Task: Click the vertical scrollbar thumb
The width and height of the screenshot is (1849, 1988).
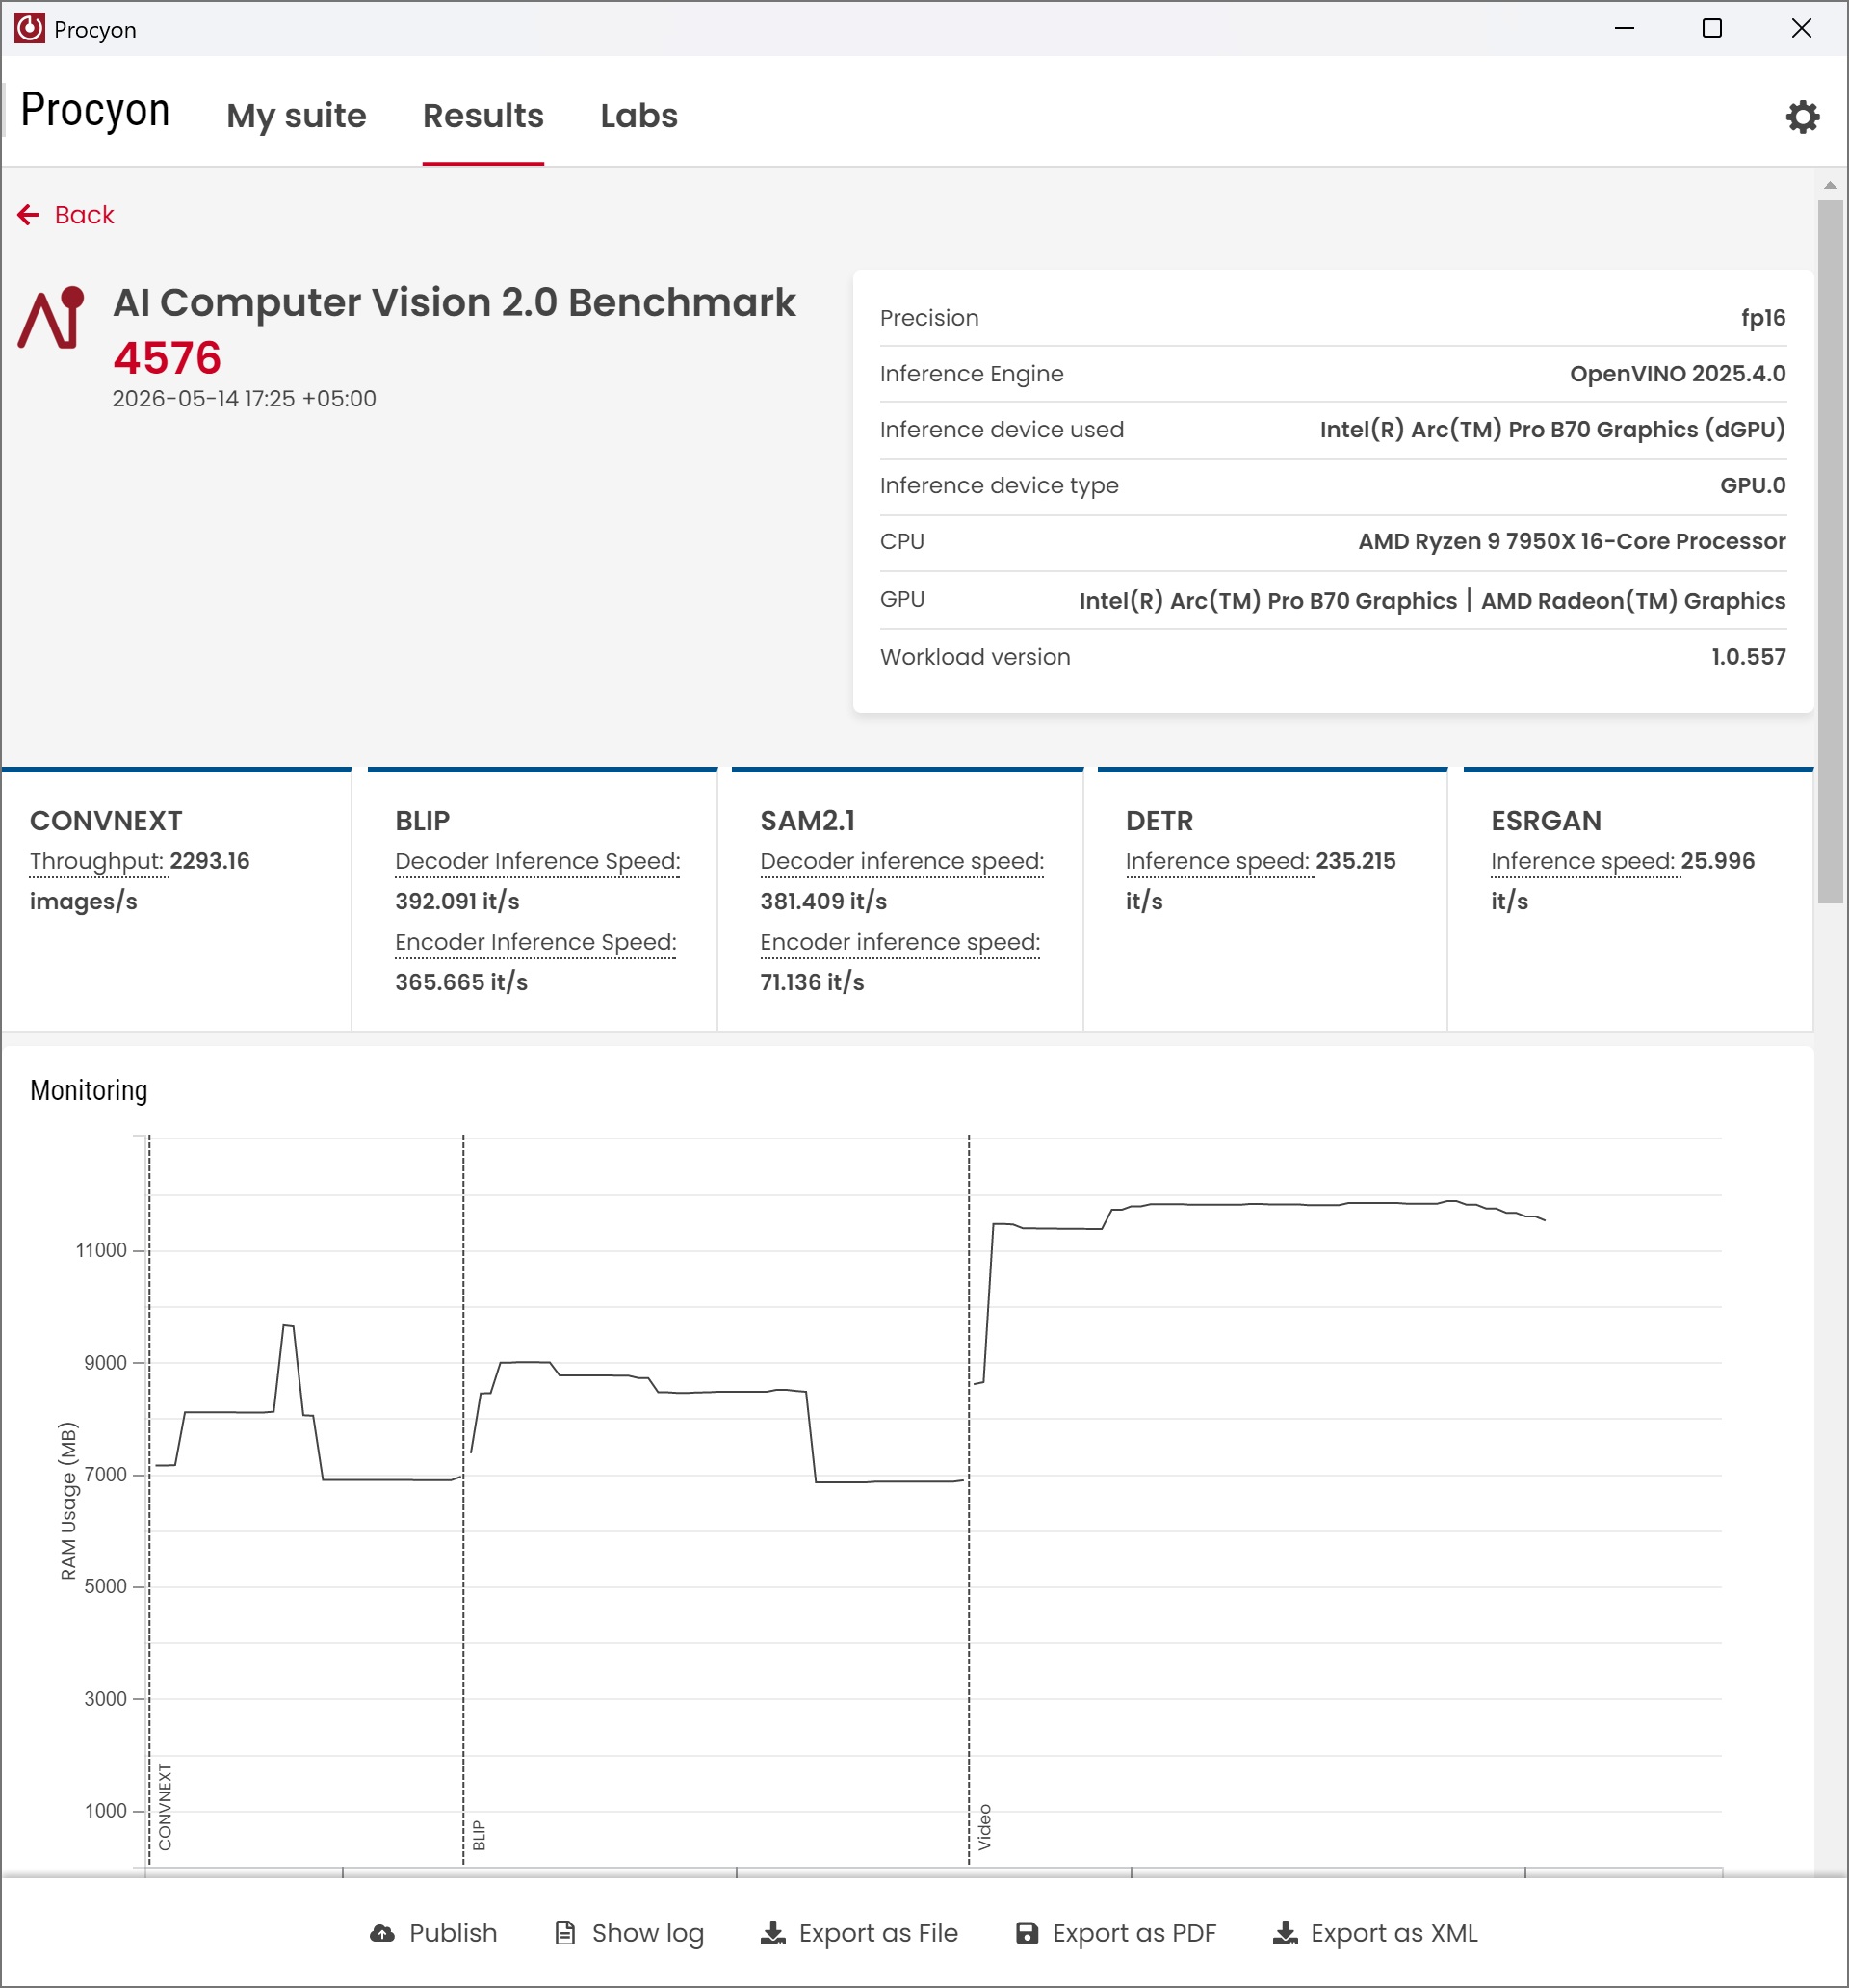Action: (x=1830, y=550)
